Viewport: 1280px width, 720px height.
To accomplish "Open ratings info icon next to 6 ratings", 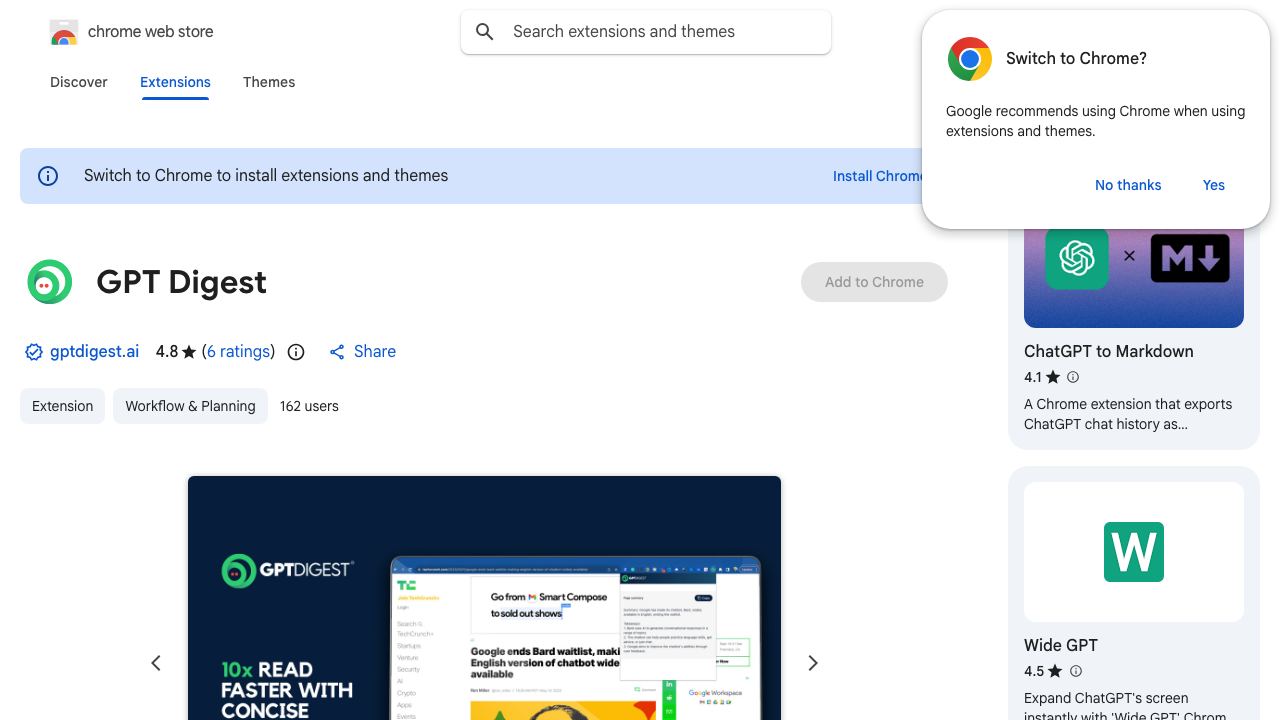I will pyautogui.click(x=296, y=352).
